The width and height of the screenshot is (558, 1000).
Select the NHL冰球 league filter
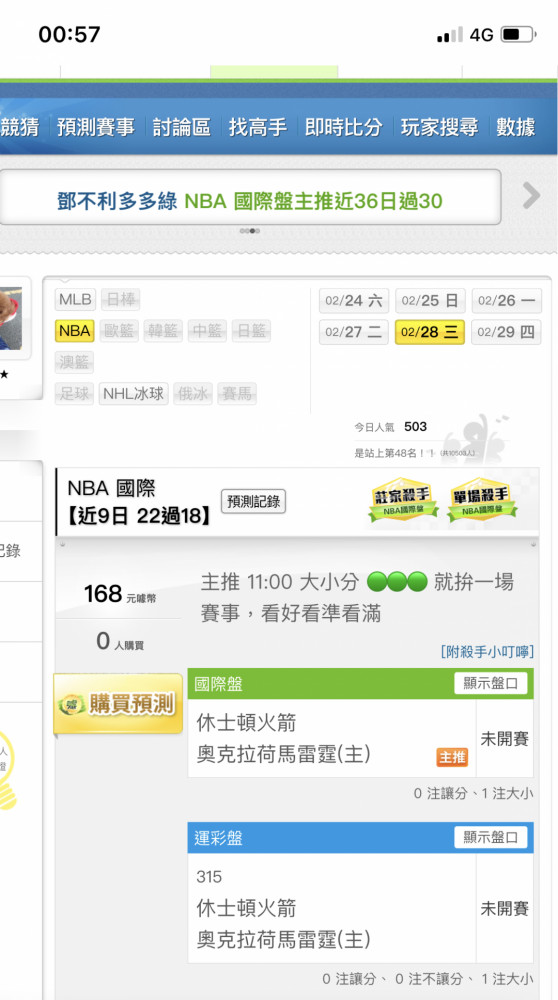point(133,394)
